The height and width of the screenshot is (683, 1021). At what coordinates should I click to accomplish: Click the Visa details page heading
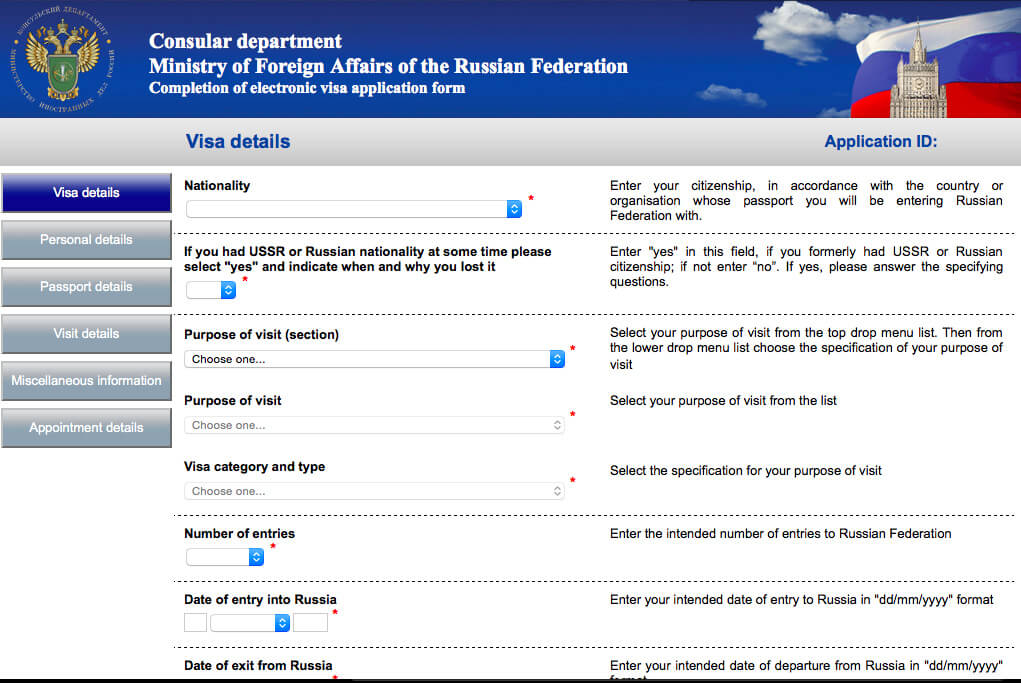coord(238,142)
